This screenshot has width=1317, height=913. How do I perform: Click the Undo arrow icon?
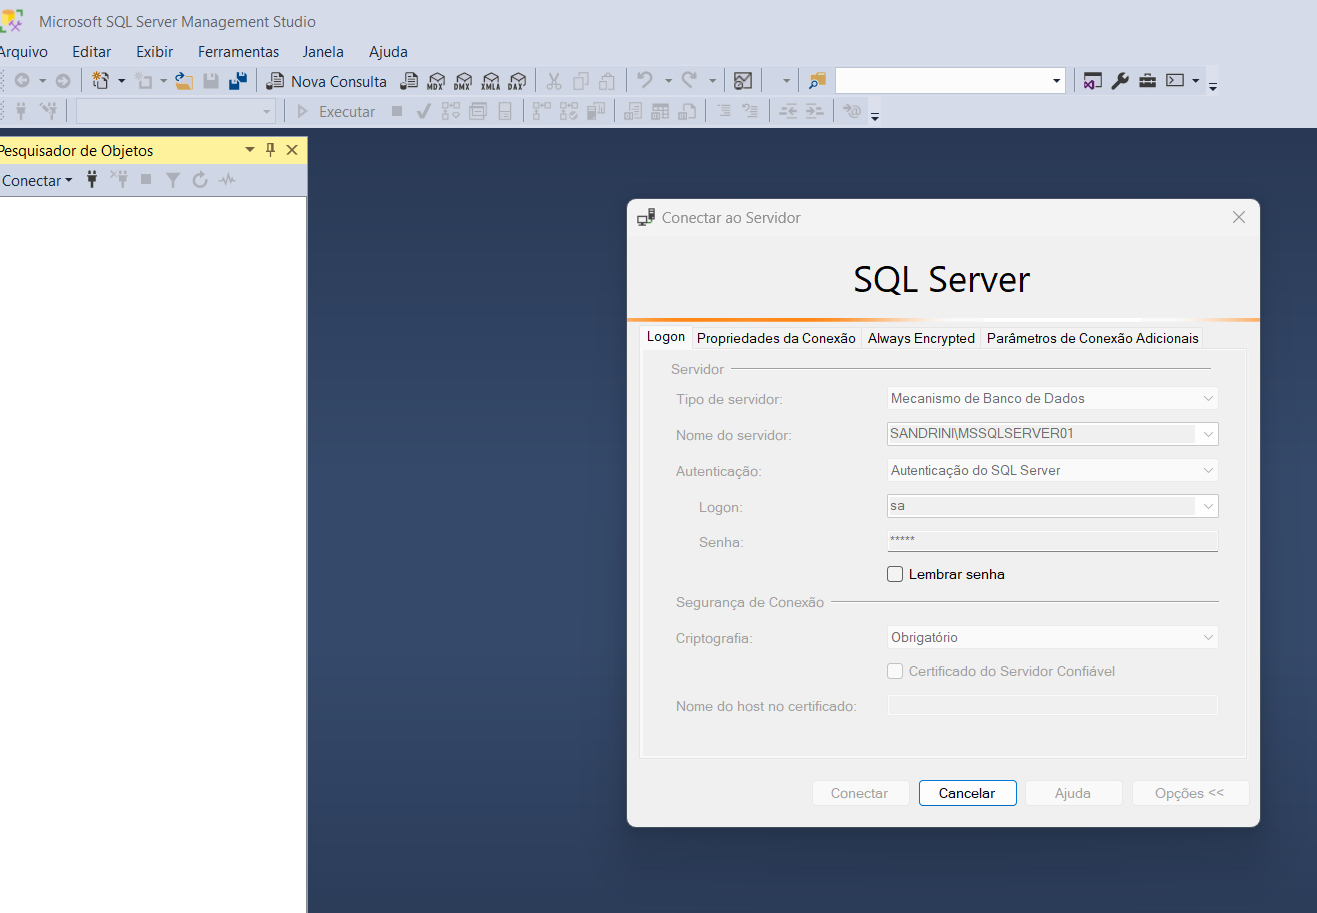[645, 80]
